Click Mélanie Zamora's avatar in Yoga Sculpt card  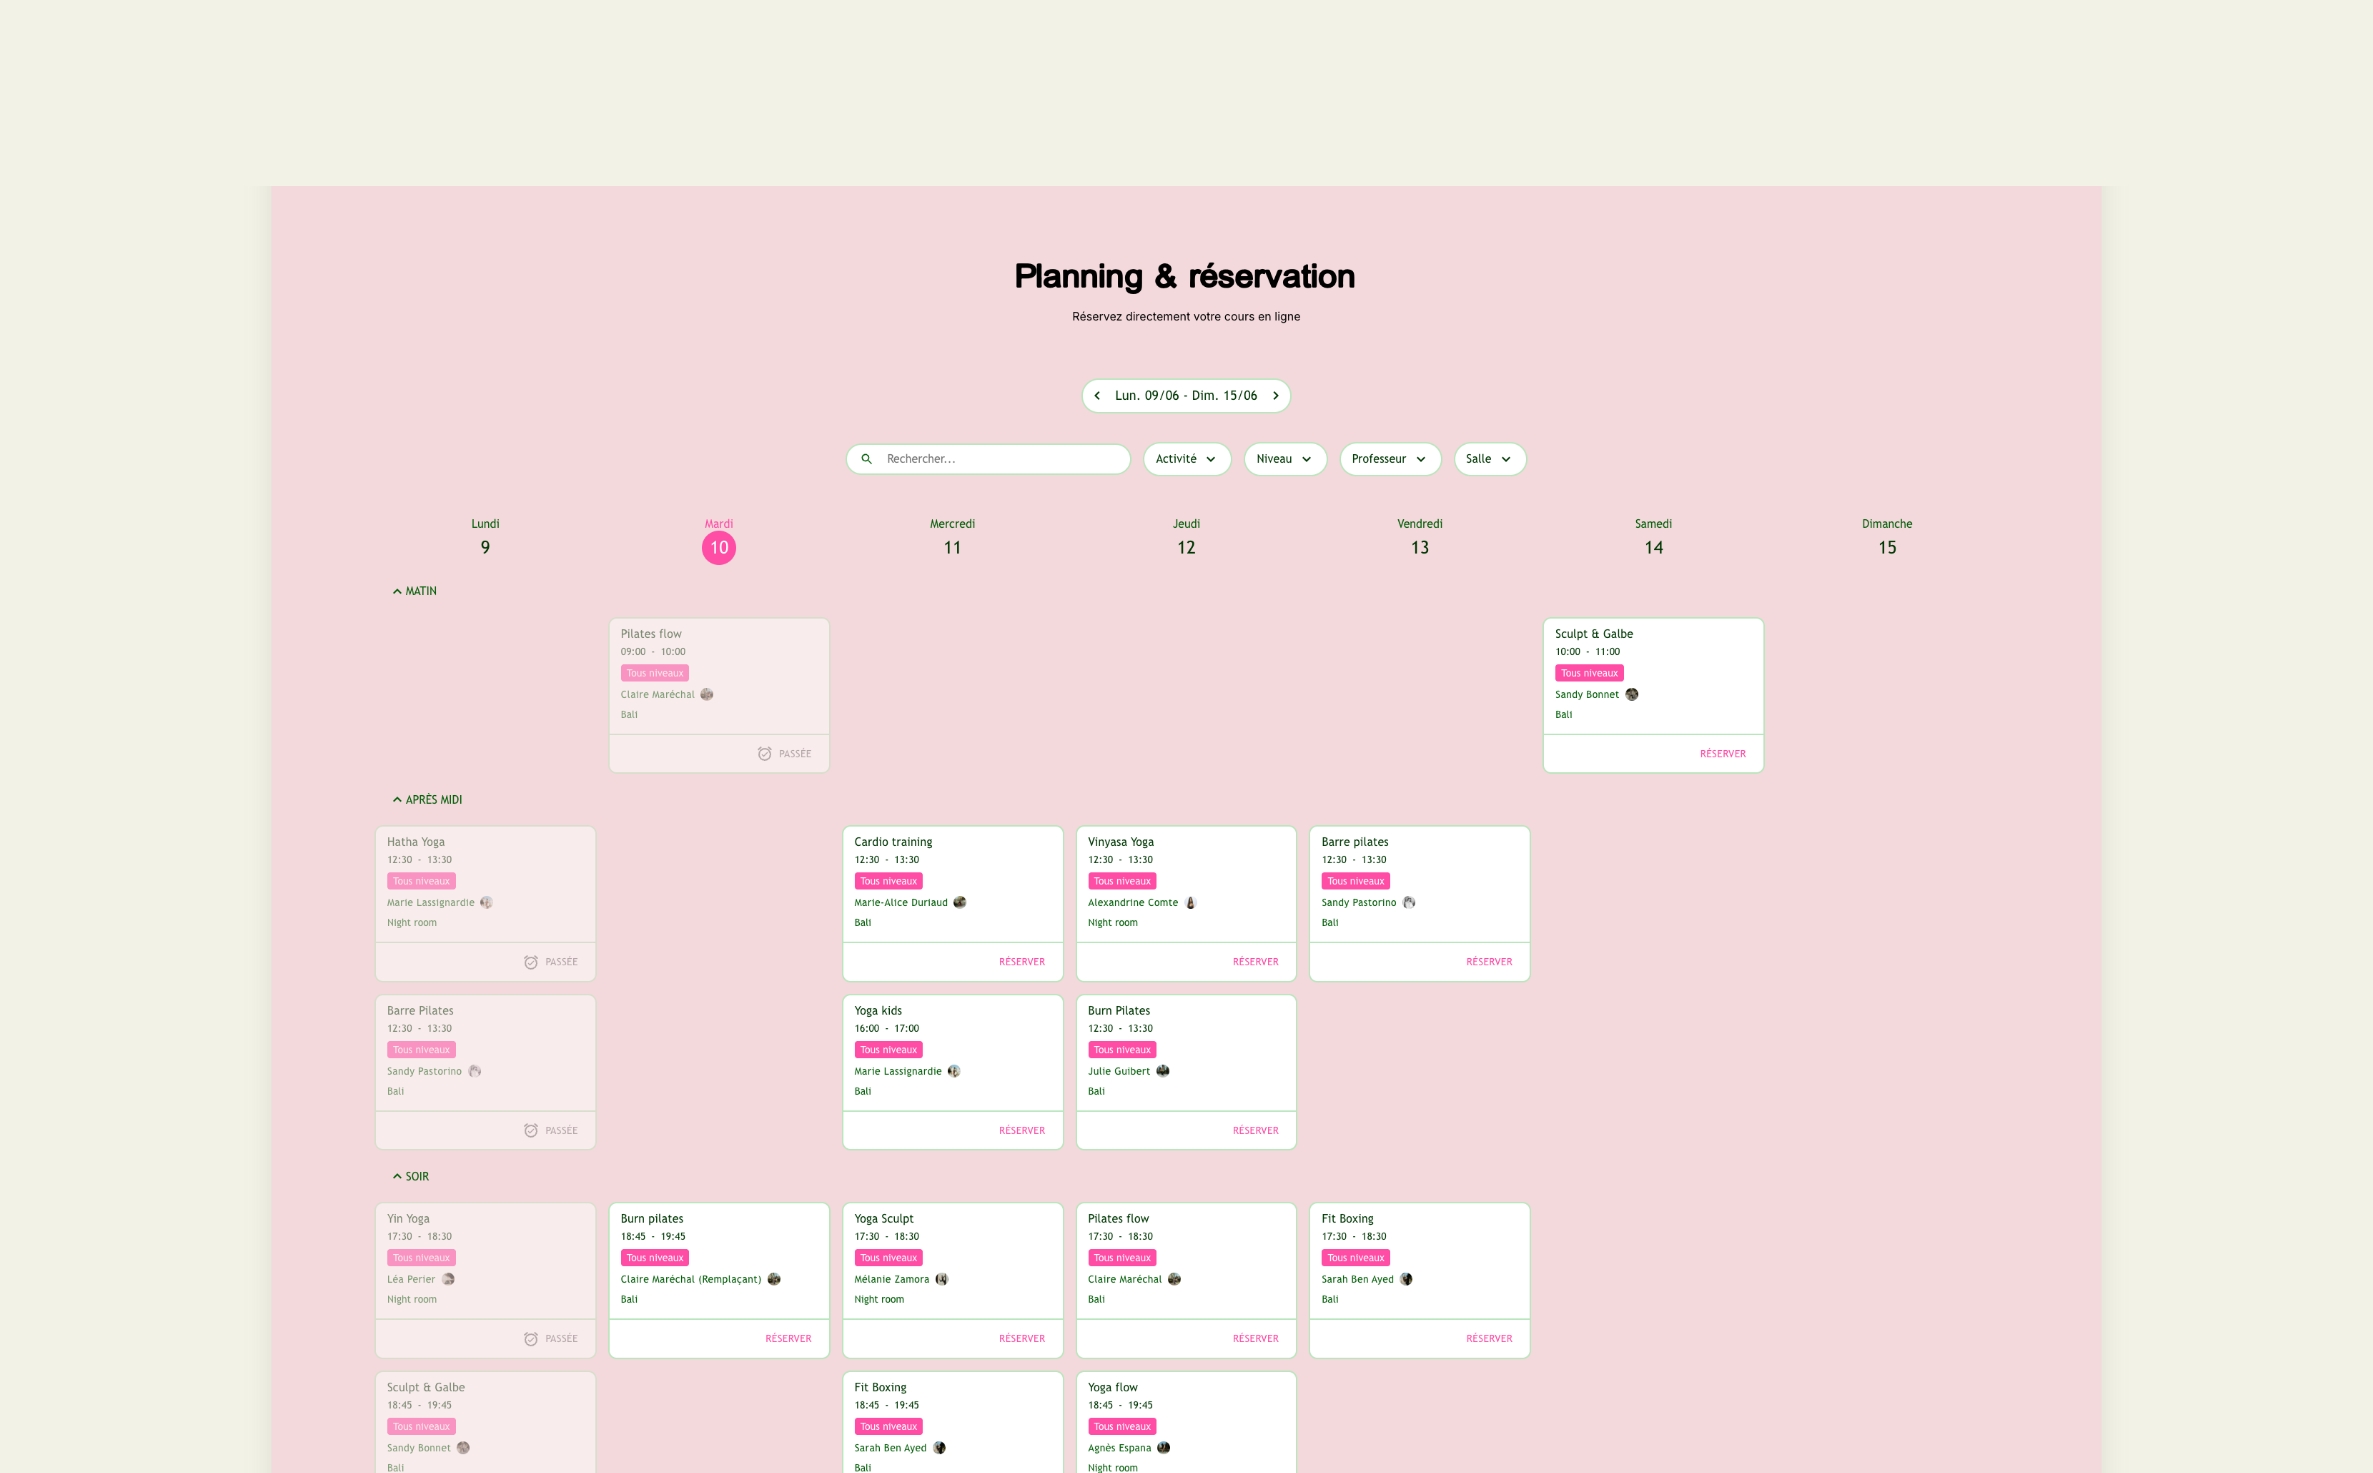coord(942,1280)
